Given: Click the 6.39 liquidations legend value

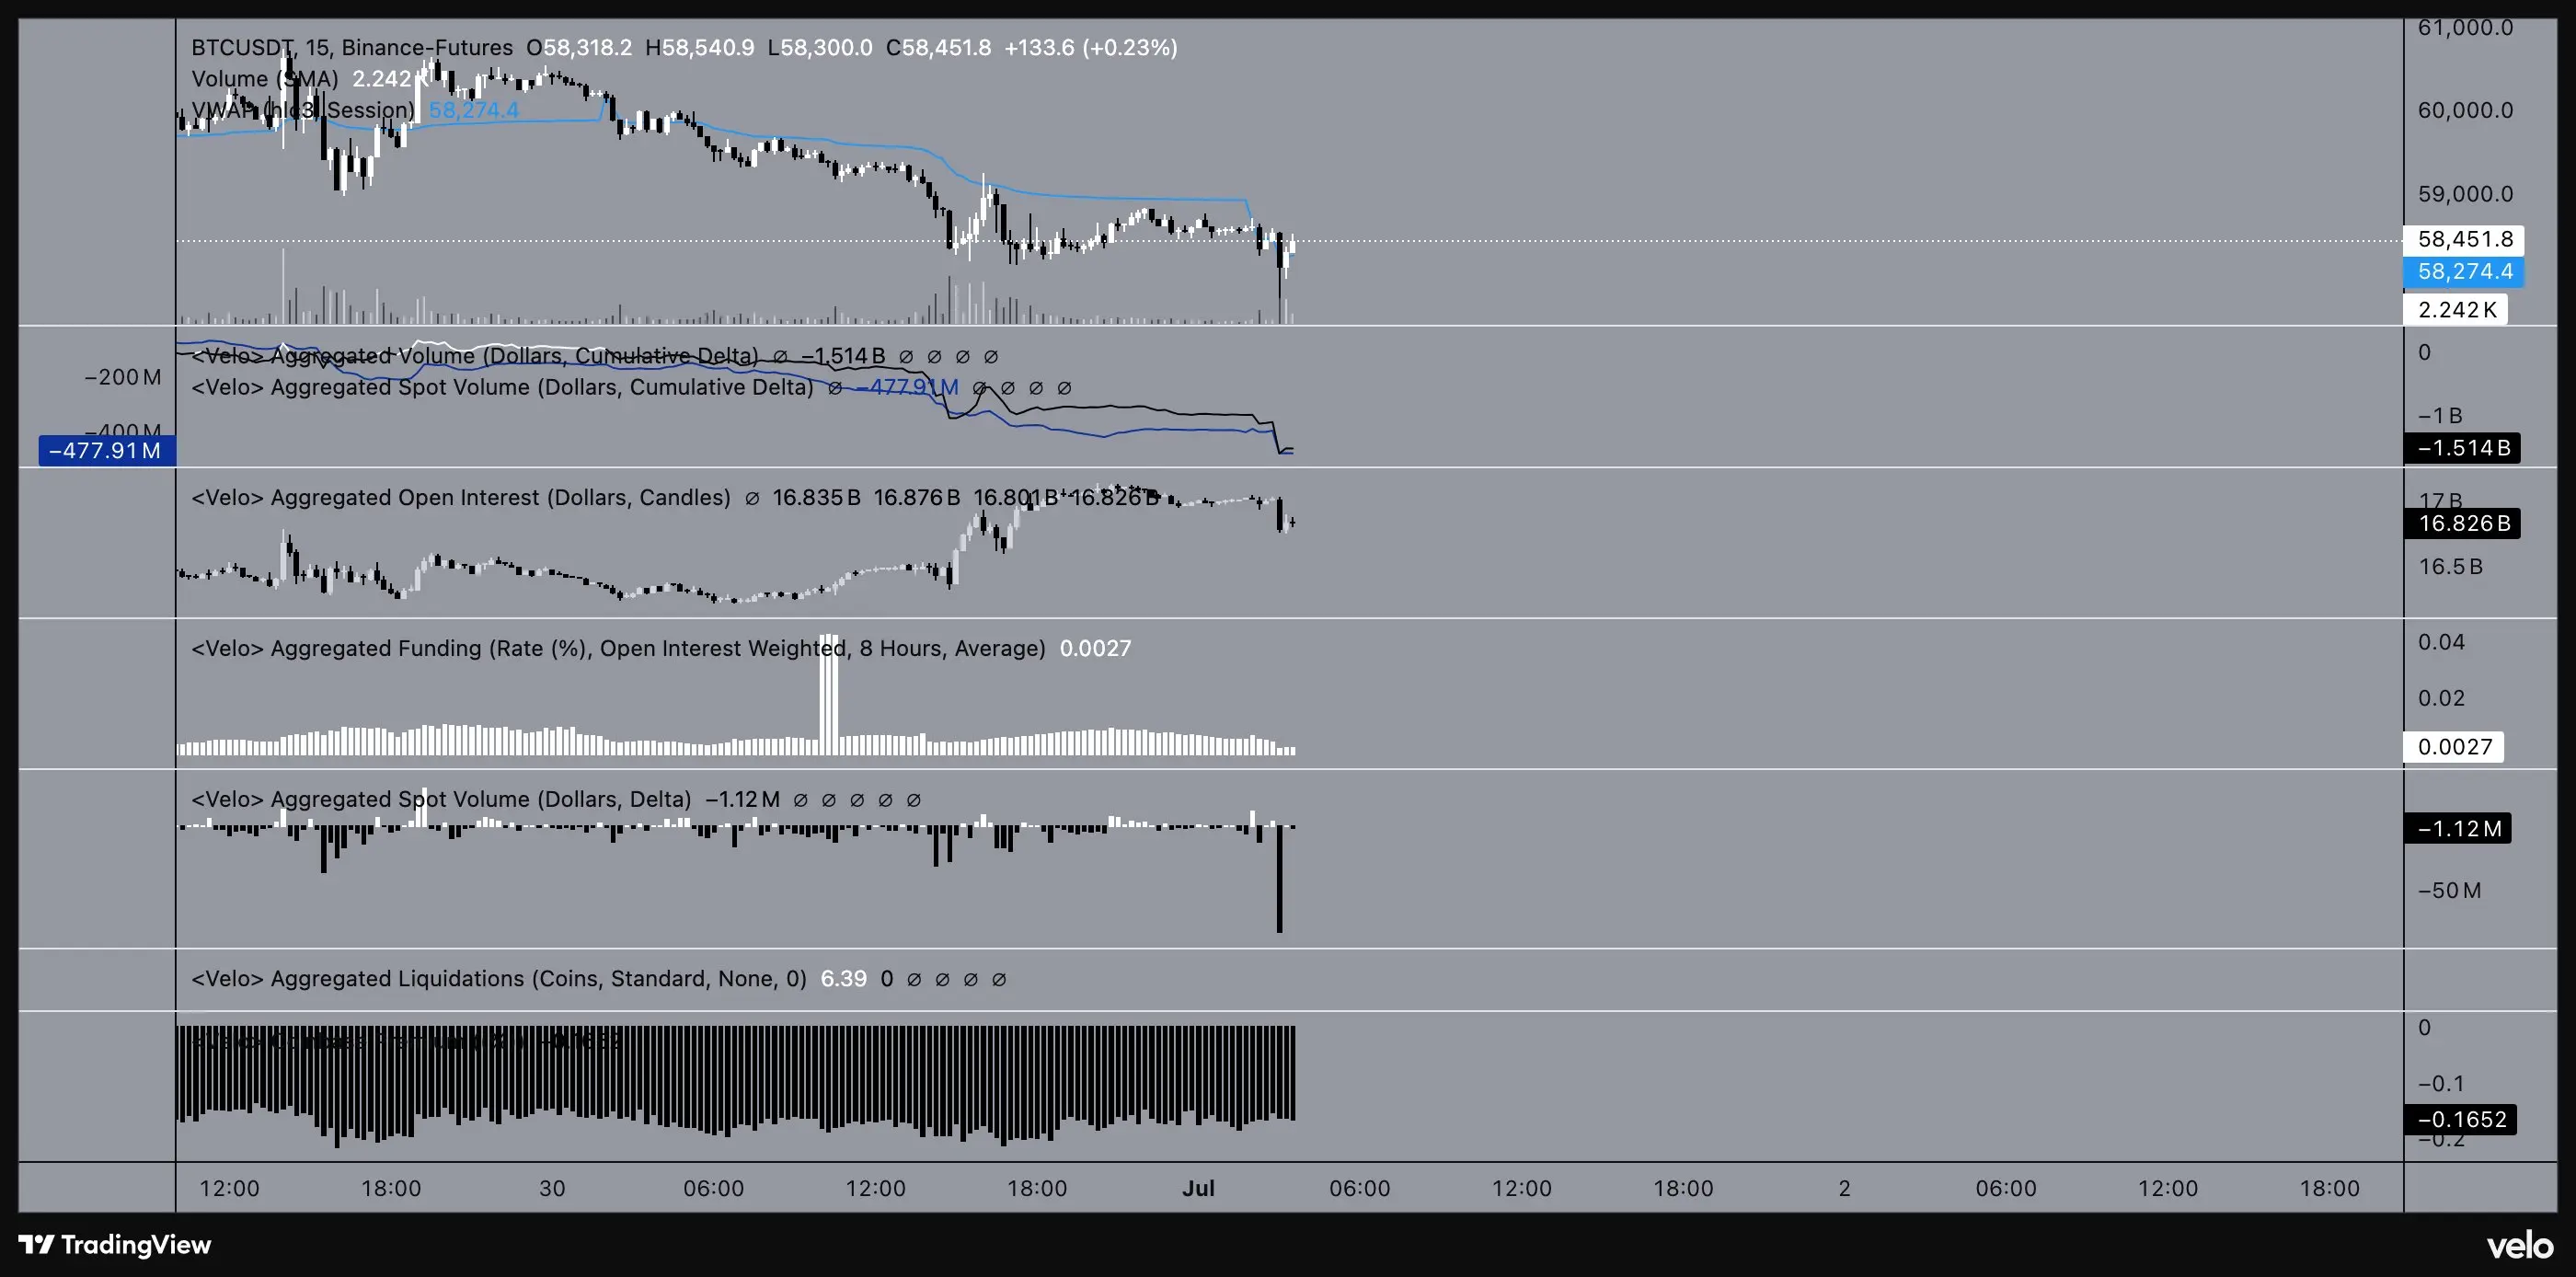Looking at the screenshot, I should click(844, 979).
